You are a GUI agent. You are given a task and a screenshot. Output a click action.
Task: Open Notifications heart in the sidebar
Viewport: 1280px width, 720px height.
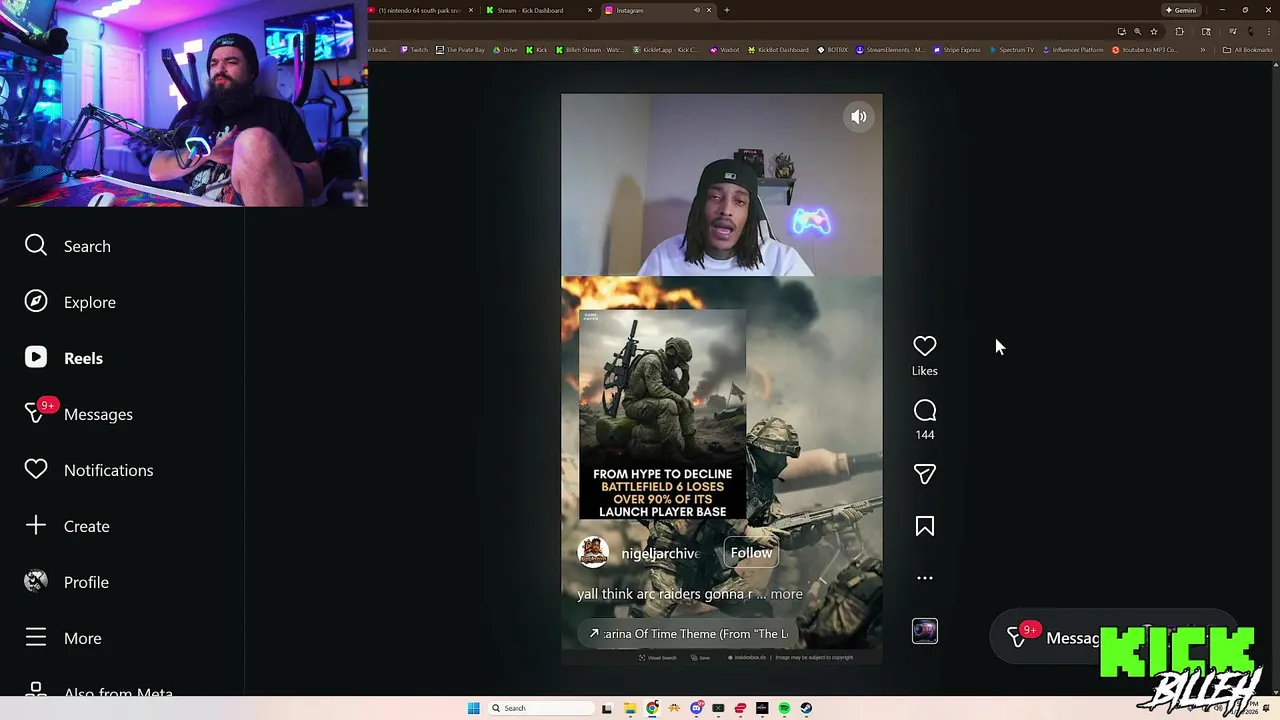tap(89, 470)
